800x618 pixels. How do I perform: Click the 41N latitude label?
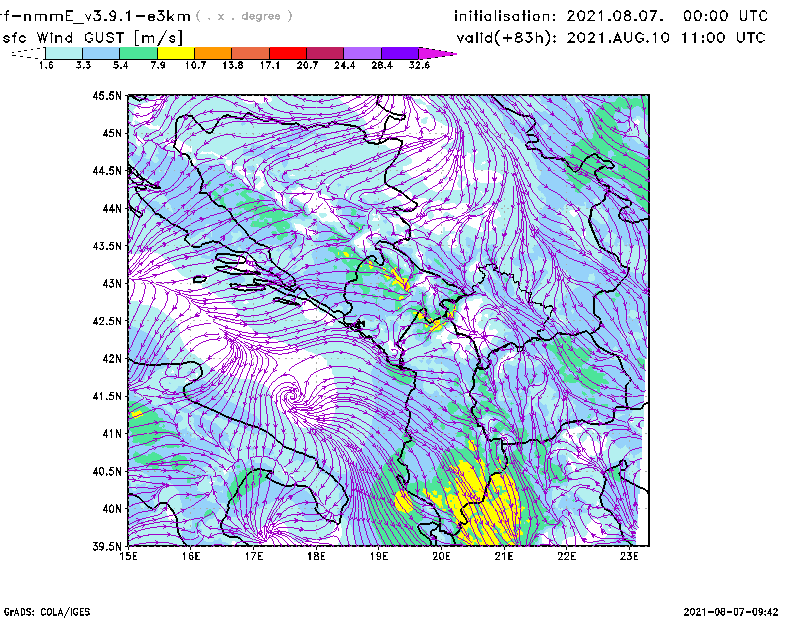tap(112, 434)
